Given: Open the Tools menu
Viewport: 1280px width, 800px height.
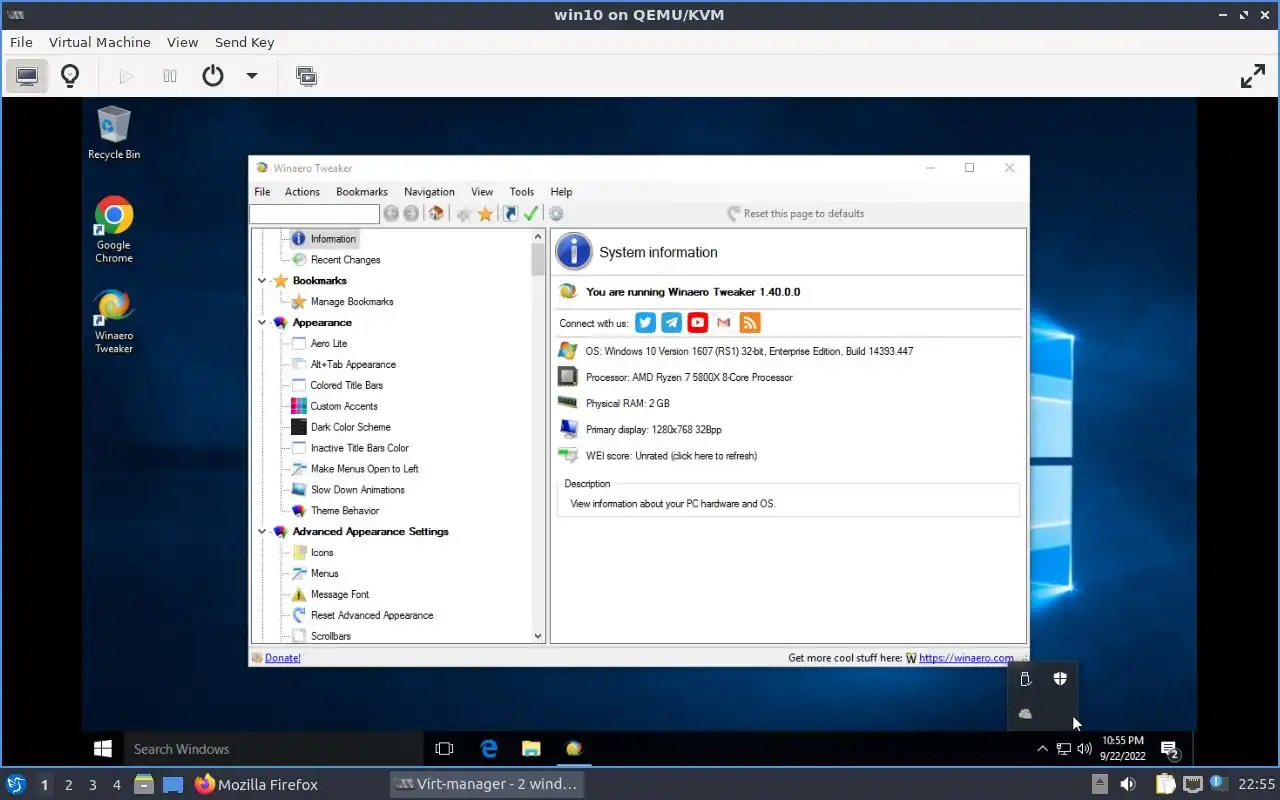Looking at the screenshot, I should (x=522, y=192).
